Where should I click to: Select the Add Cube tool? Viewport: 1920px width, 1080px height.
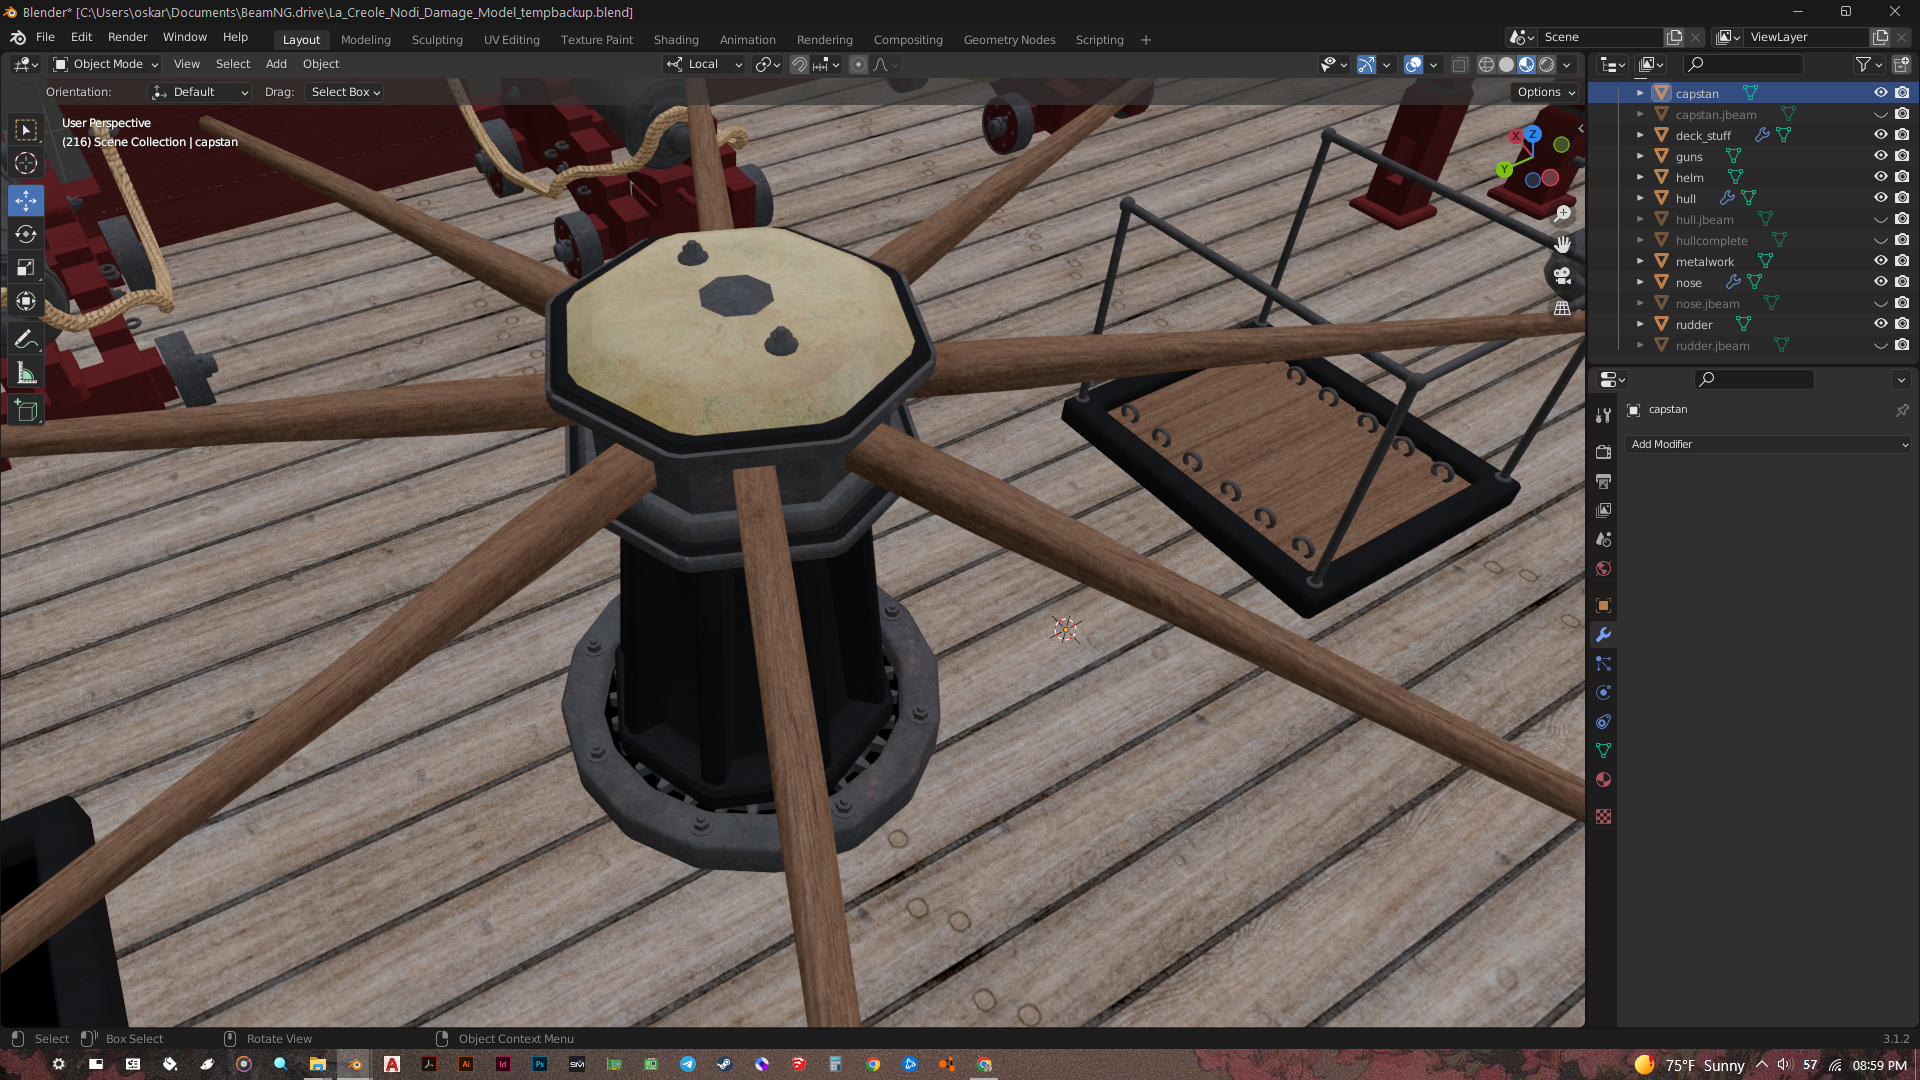(26, 411)
